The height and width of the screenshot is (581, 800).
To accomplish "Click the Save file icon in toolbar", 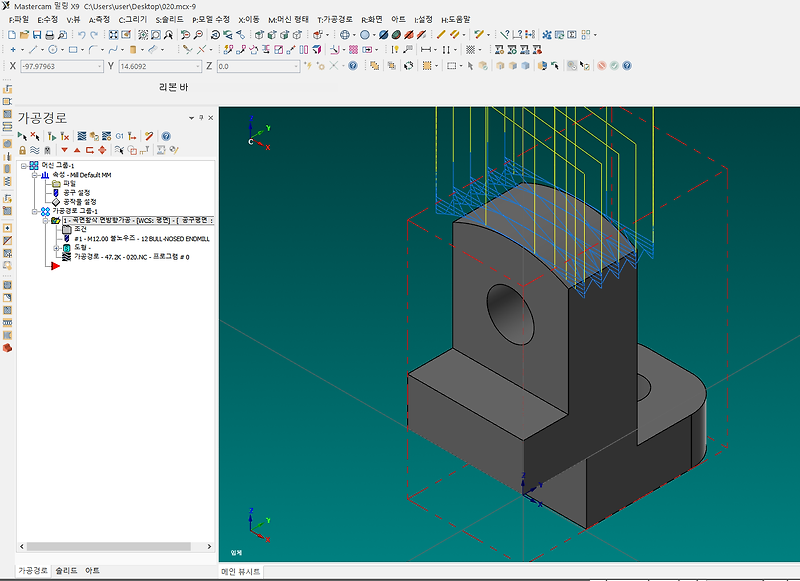I will [x=36, y=34].
